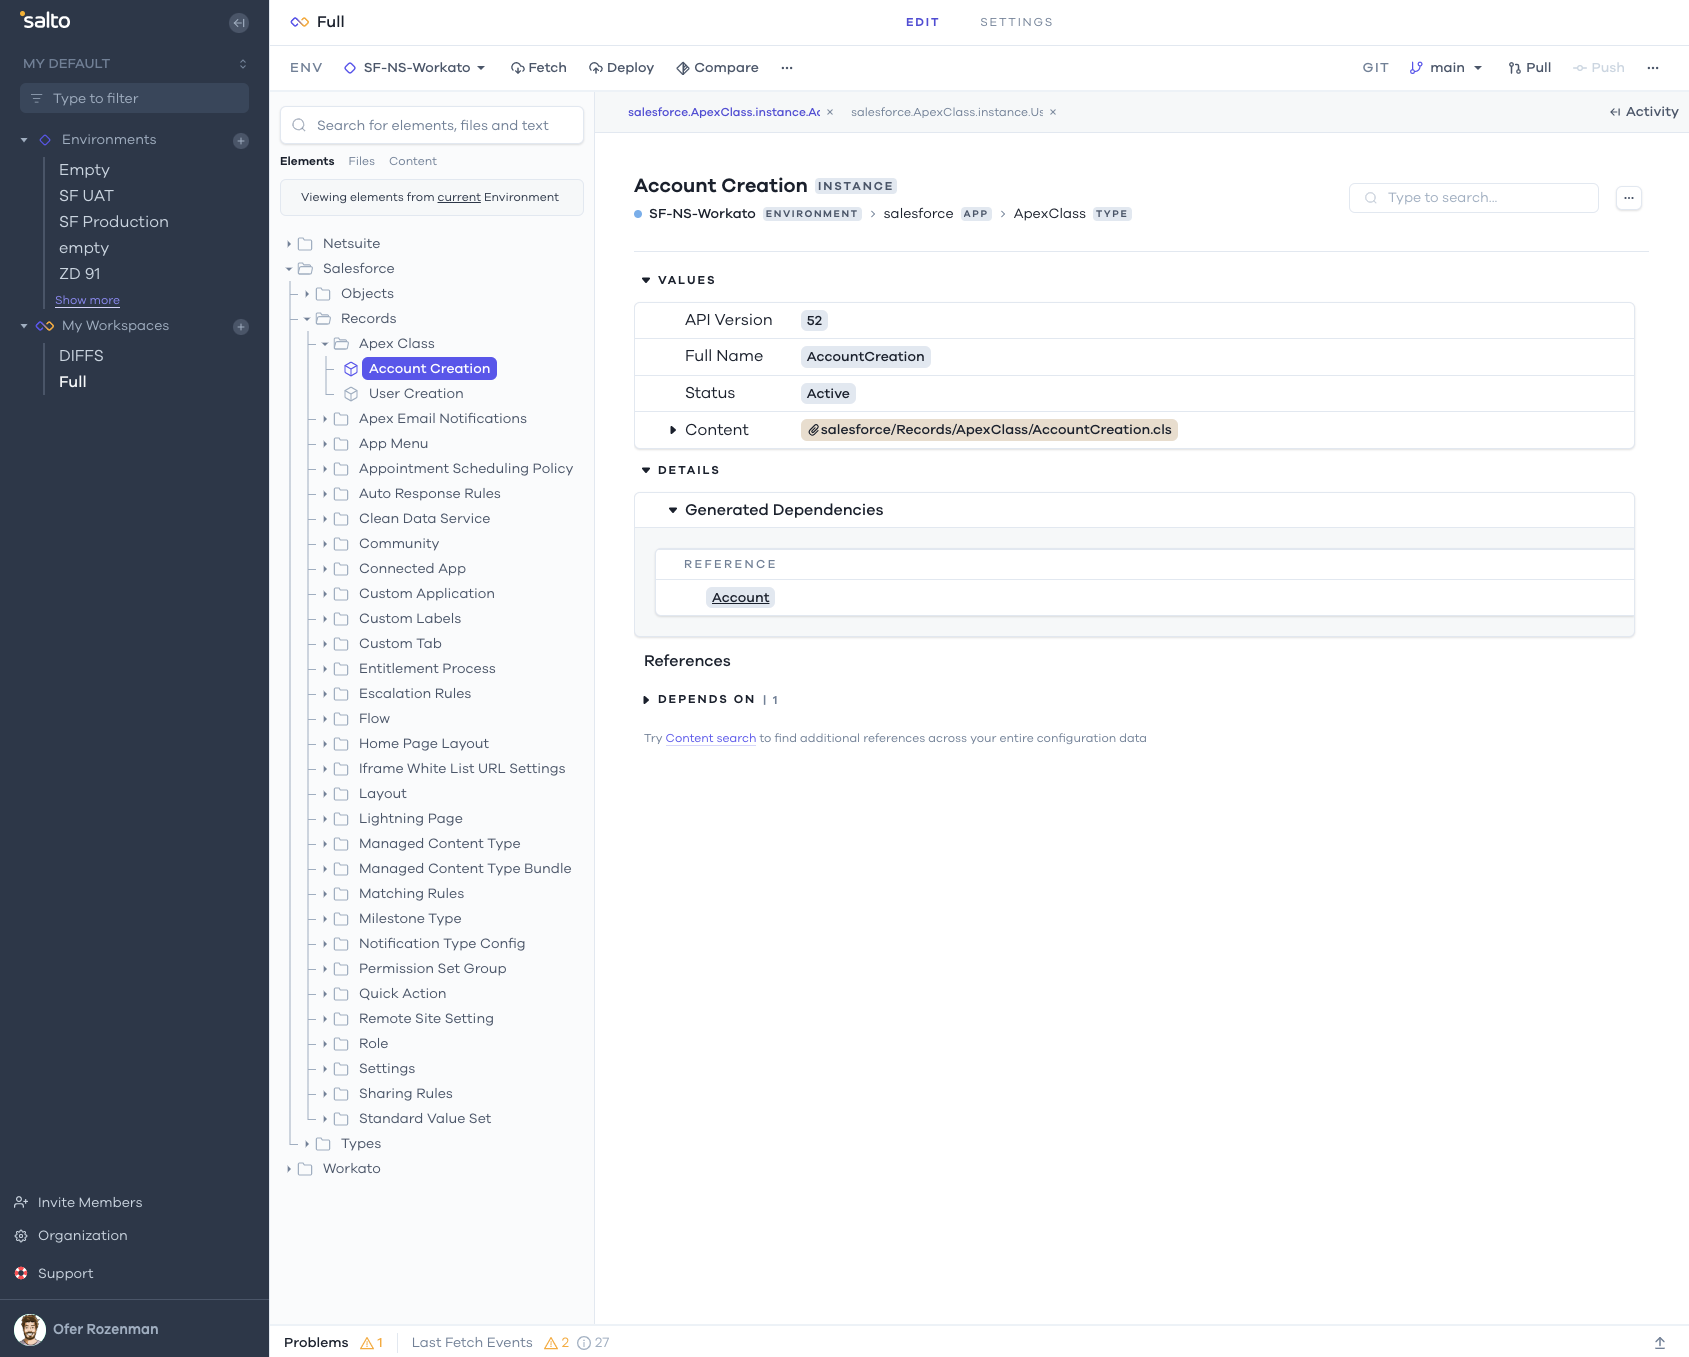Viewport: 1689px width, 1357px height.
Task: Close the Account Creation instance tab
Action: [830, 112]
